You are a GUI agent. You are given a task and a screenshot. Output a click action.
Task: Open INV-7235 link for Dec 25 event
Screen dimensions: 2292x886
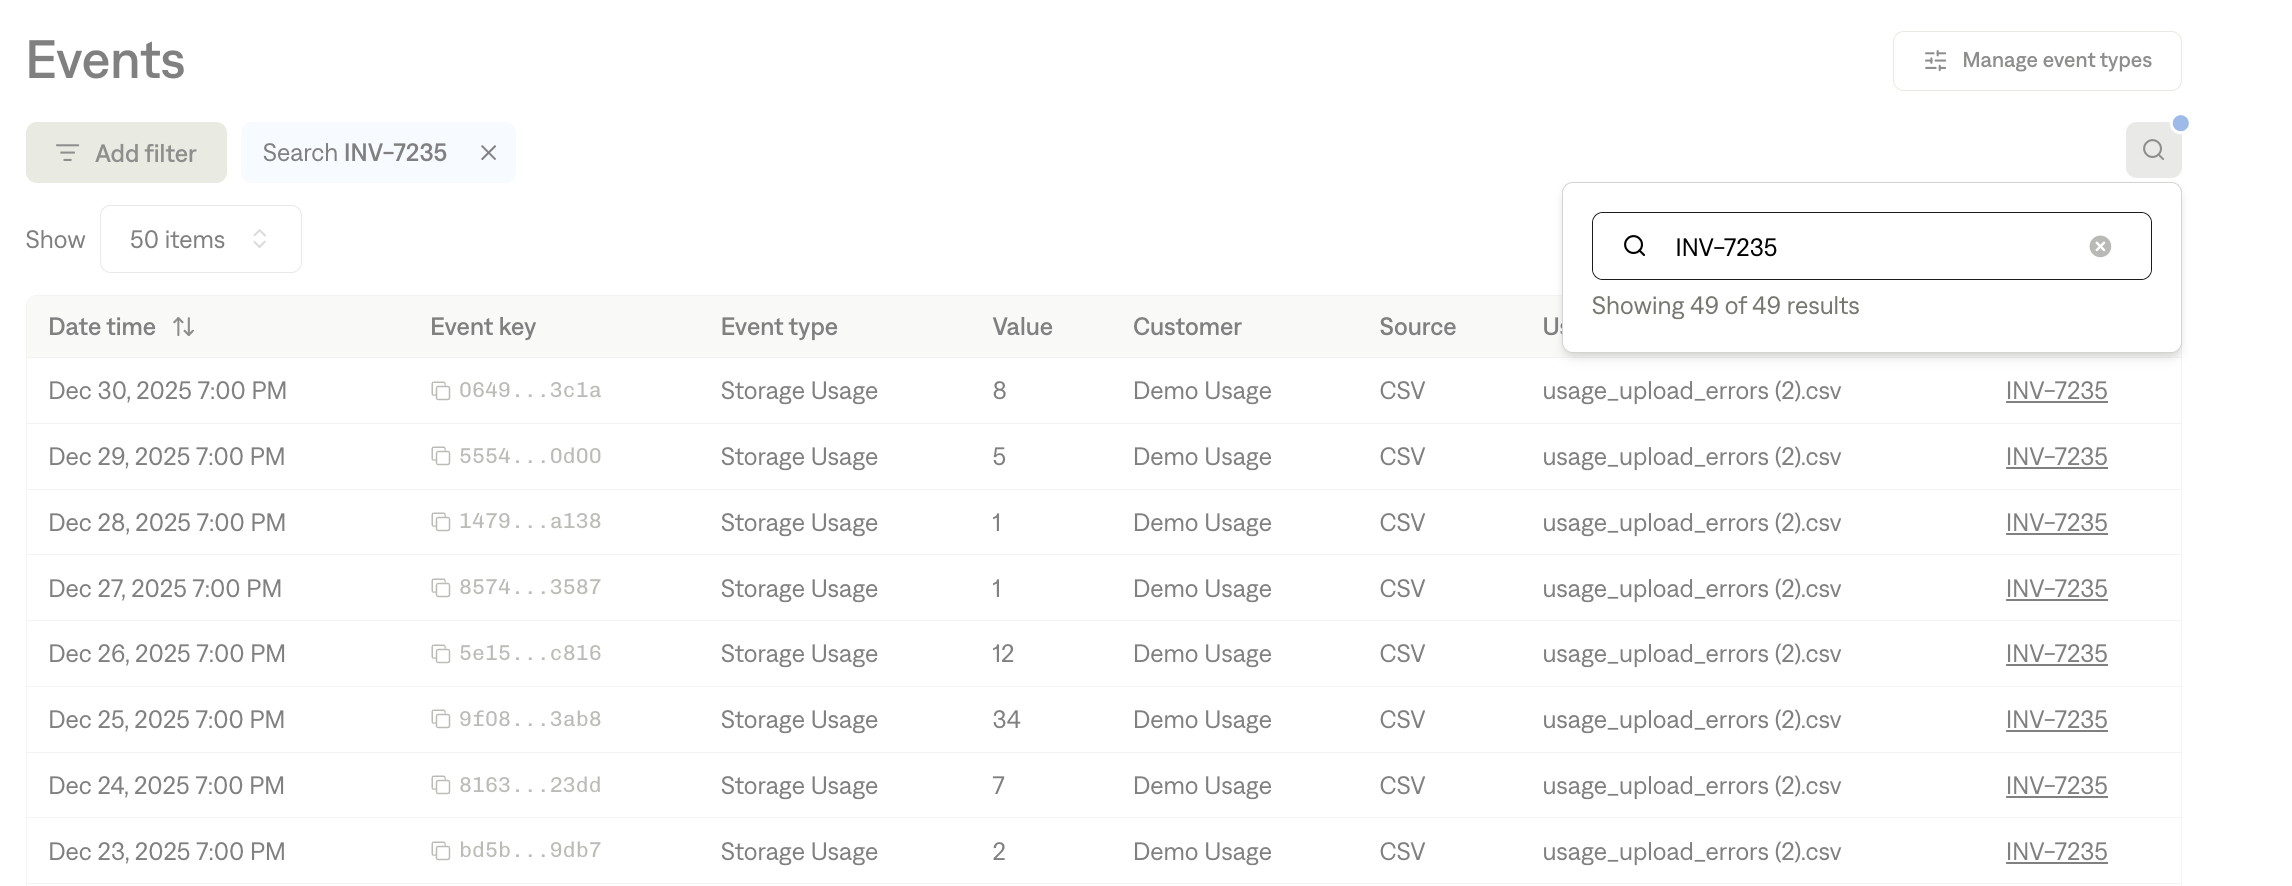coord(2056,720)
